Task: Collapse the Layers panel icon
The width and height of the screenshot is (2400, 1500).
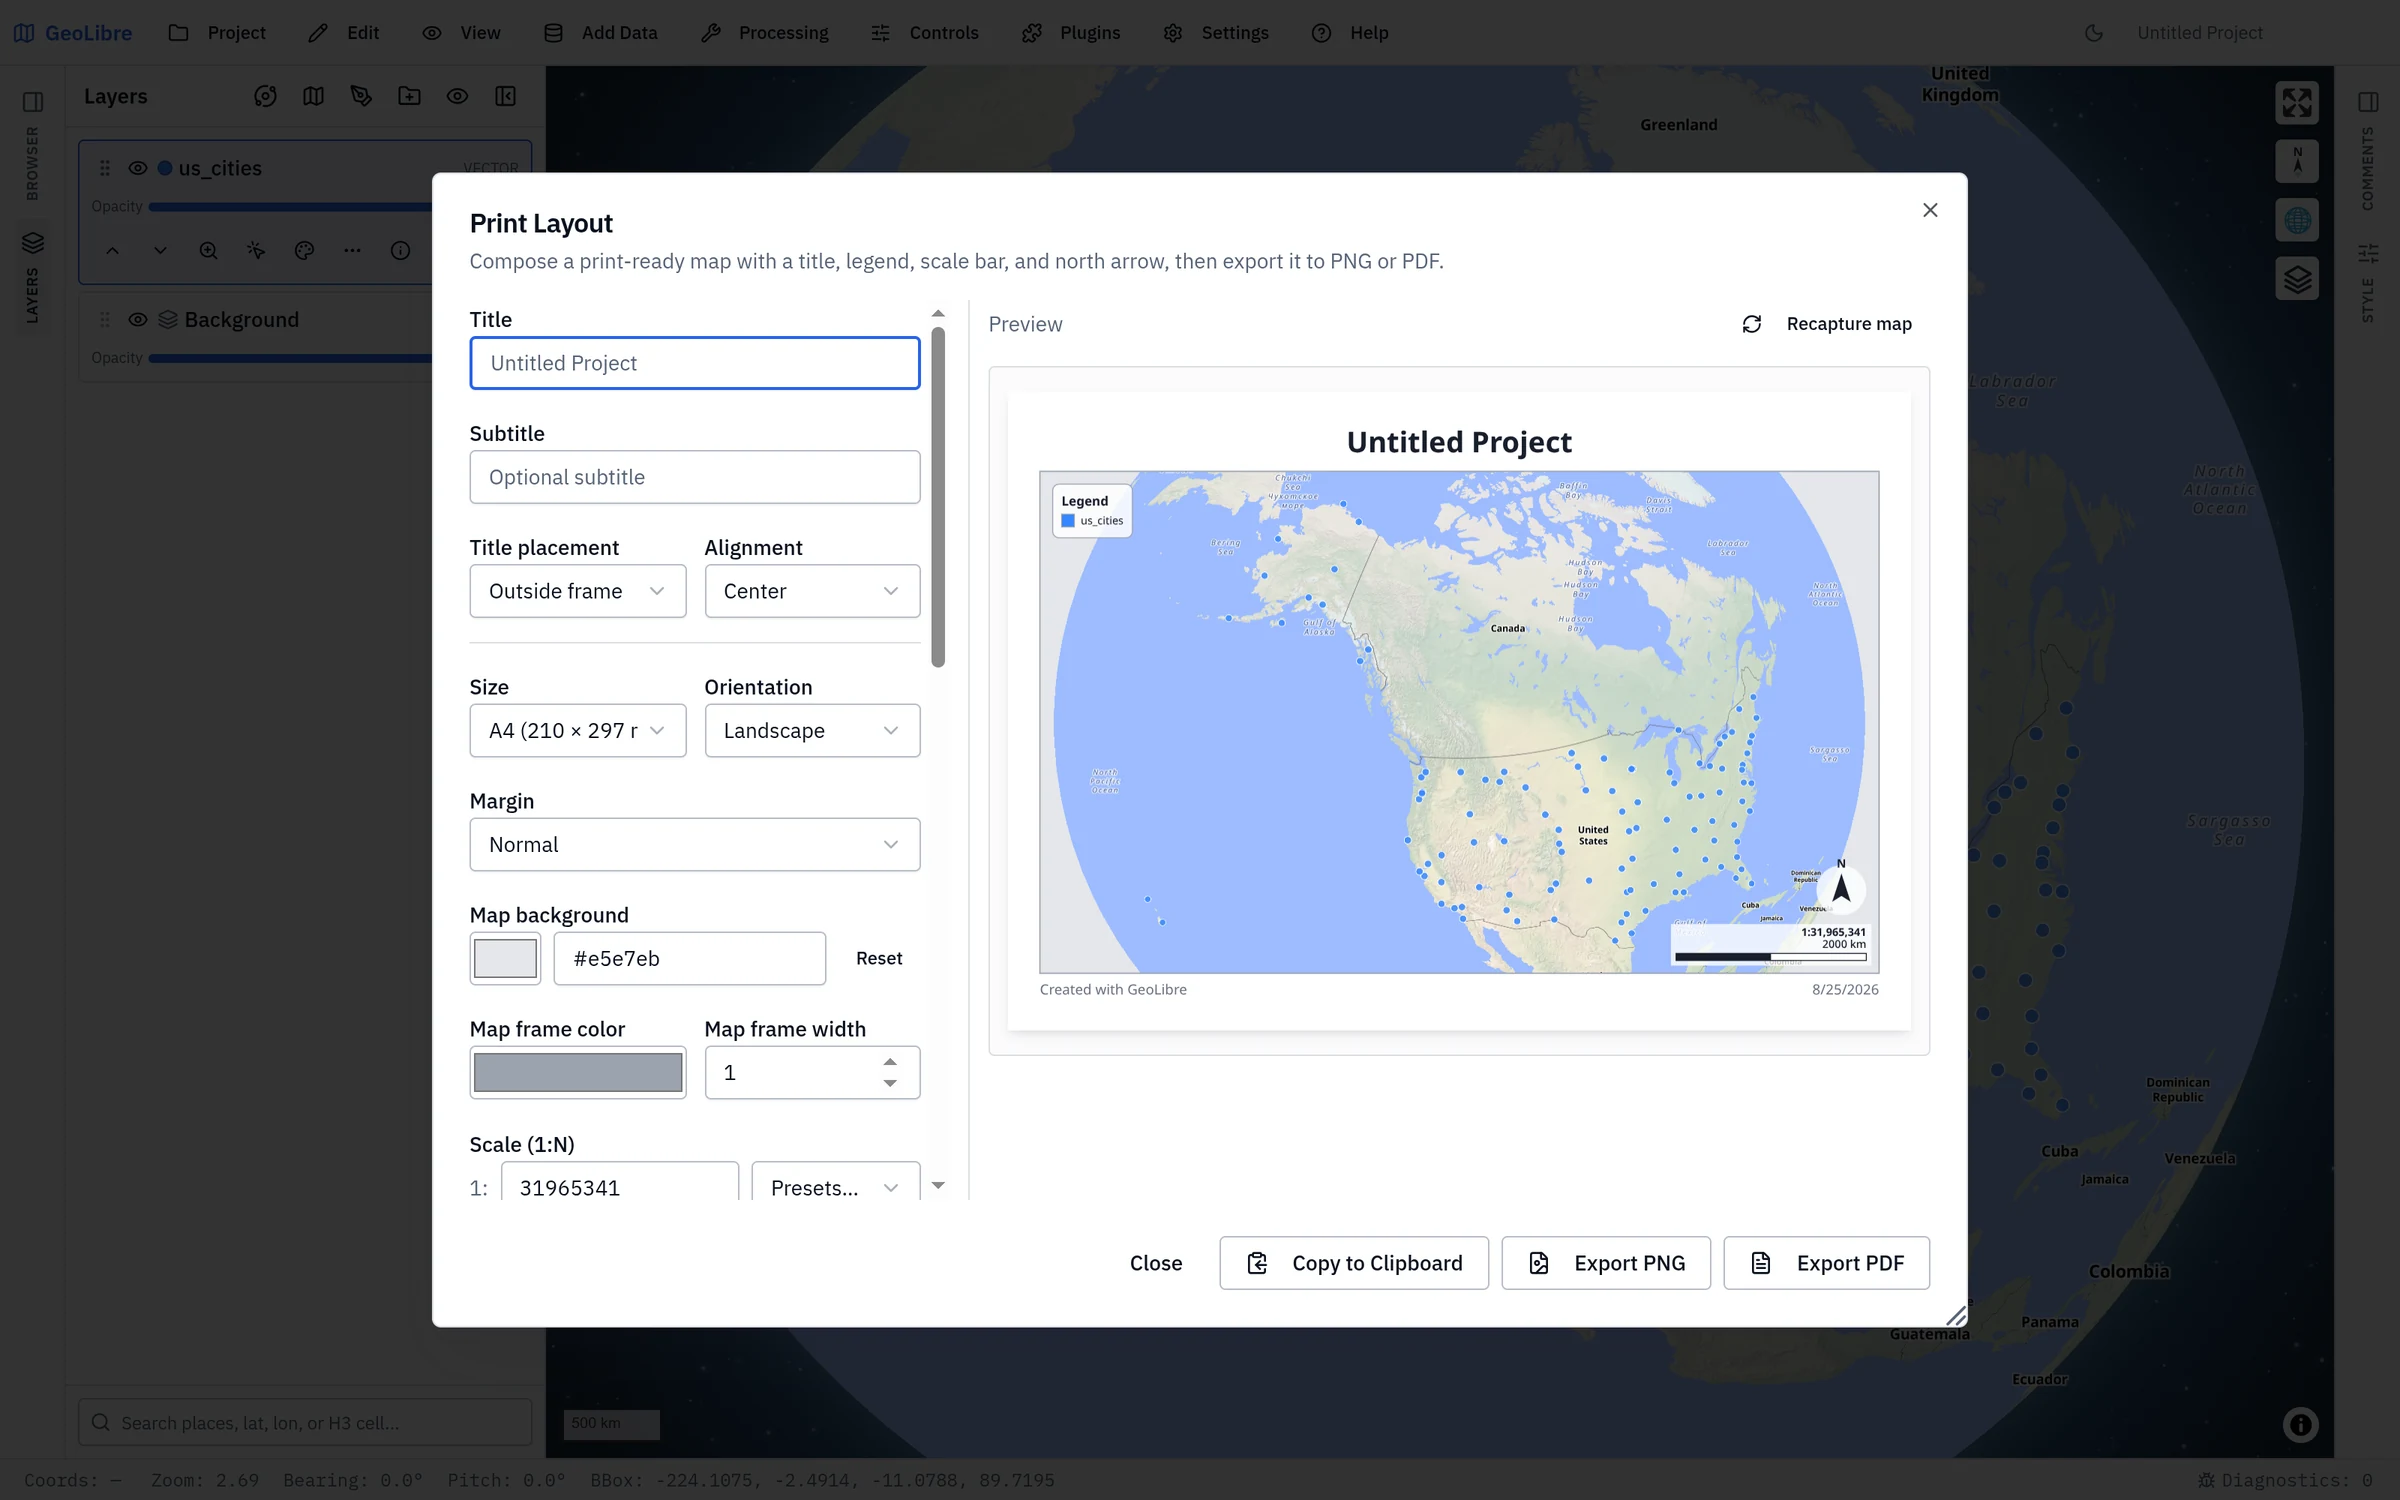Action: 505,96
